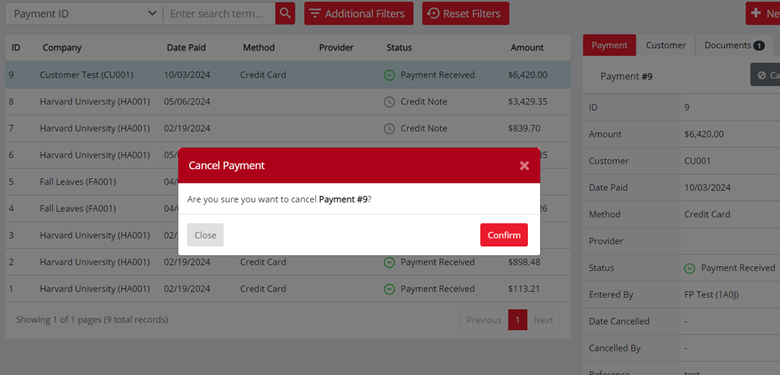Click the Previous page button
The height and width of the screenshot is (375, 780).
click(484, 320)
